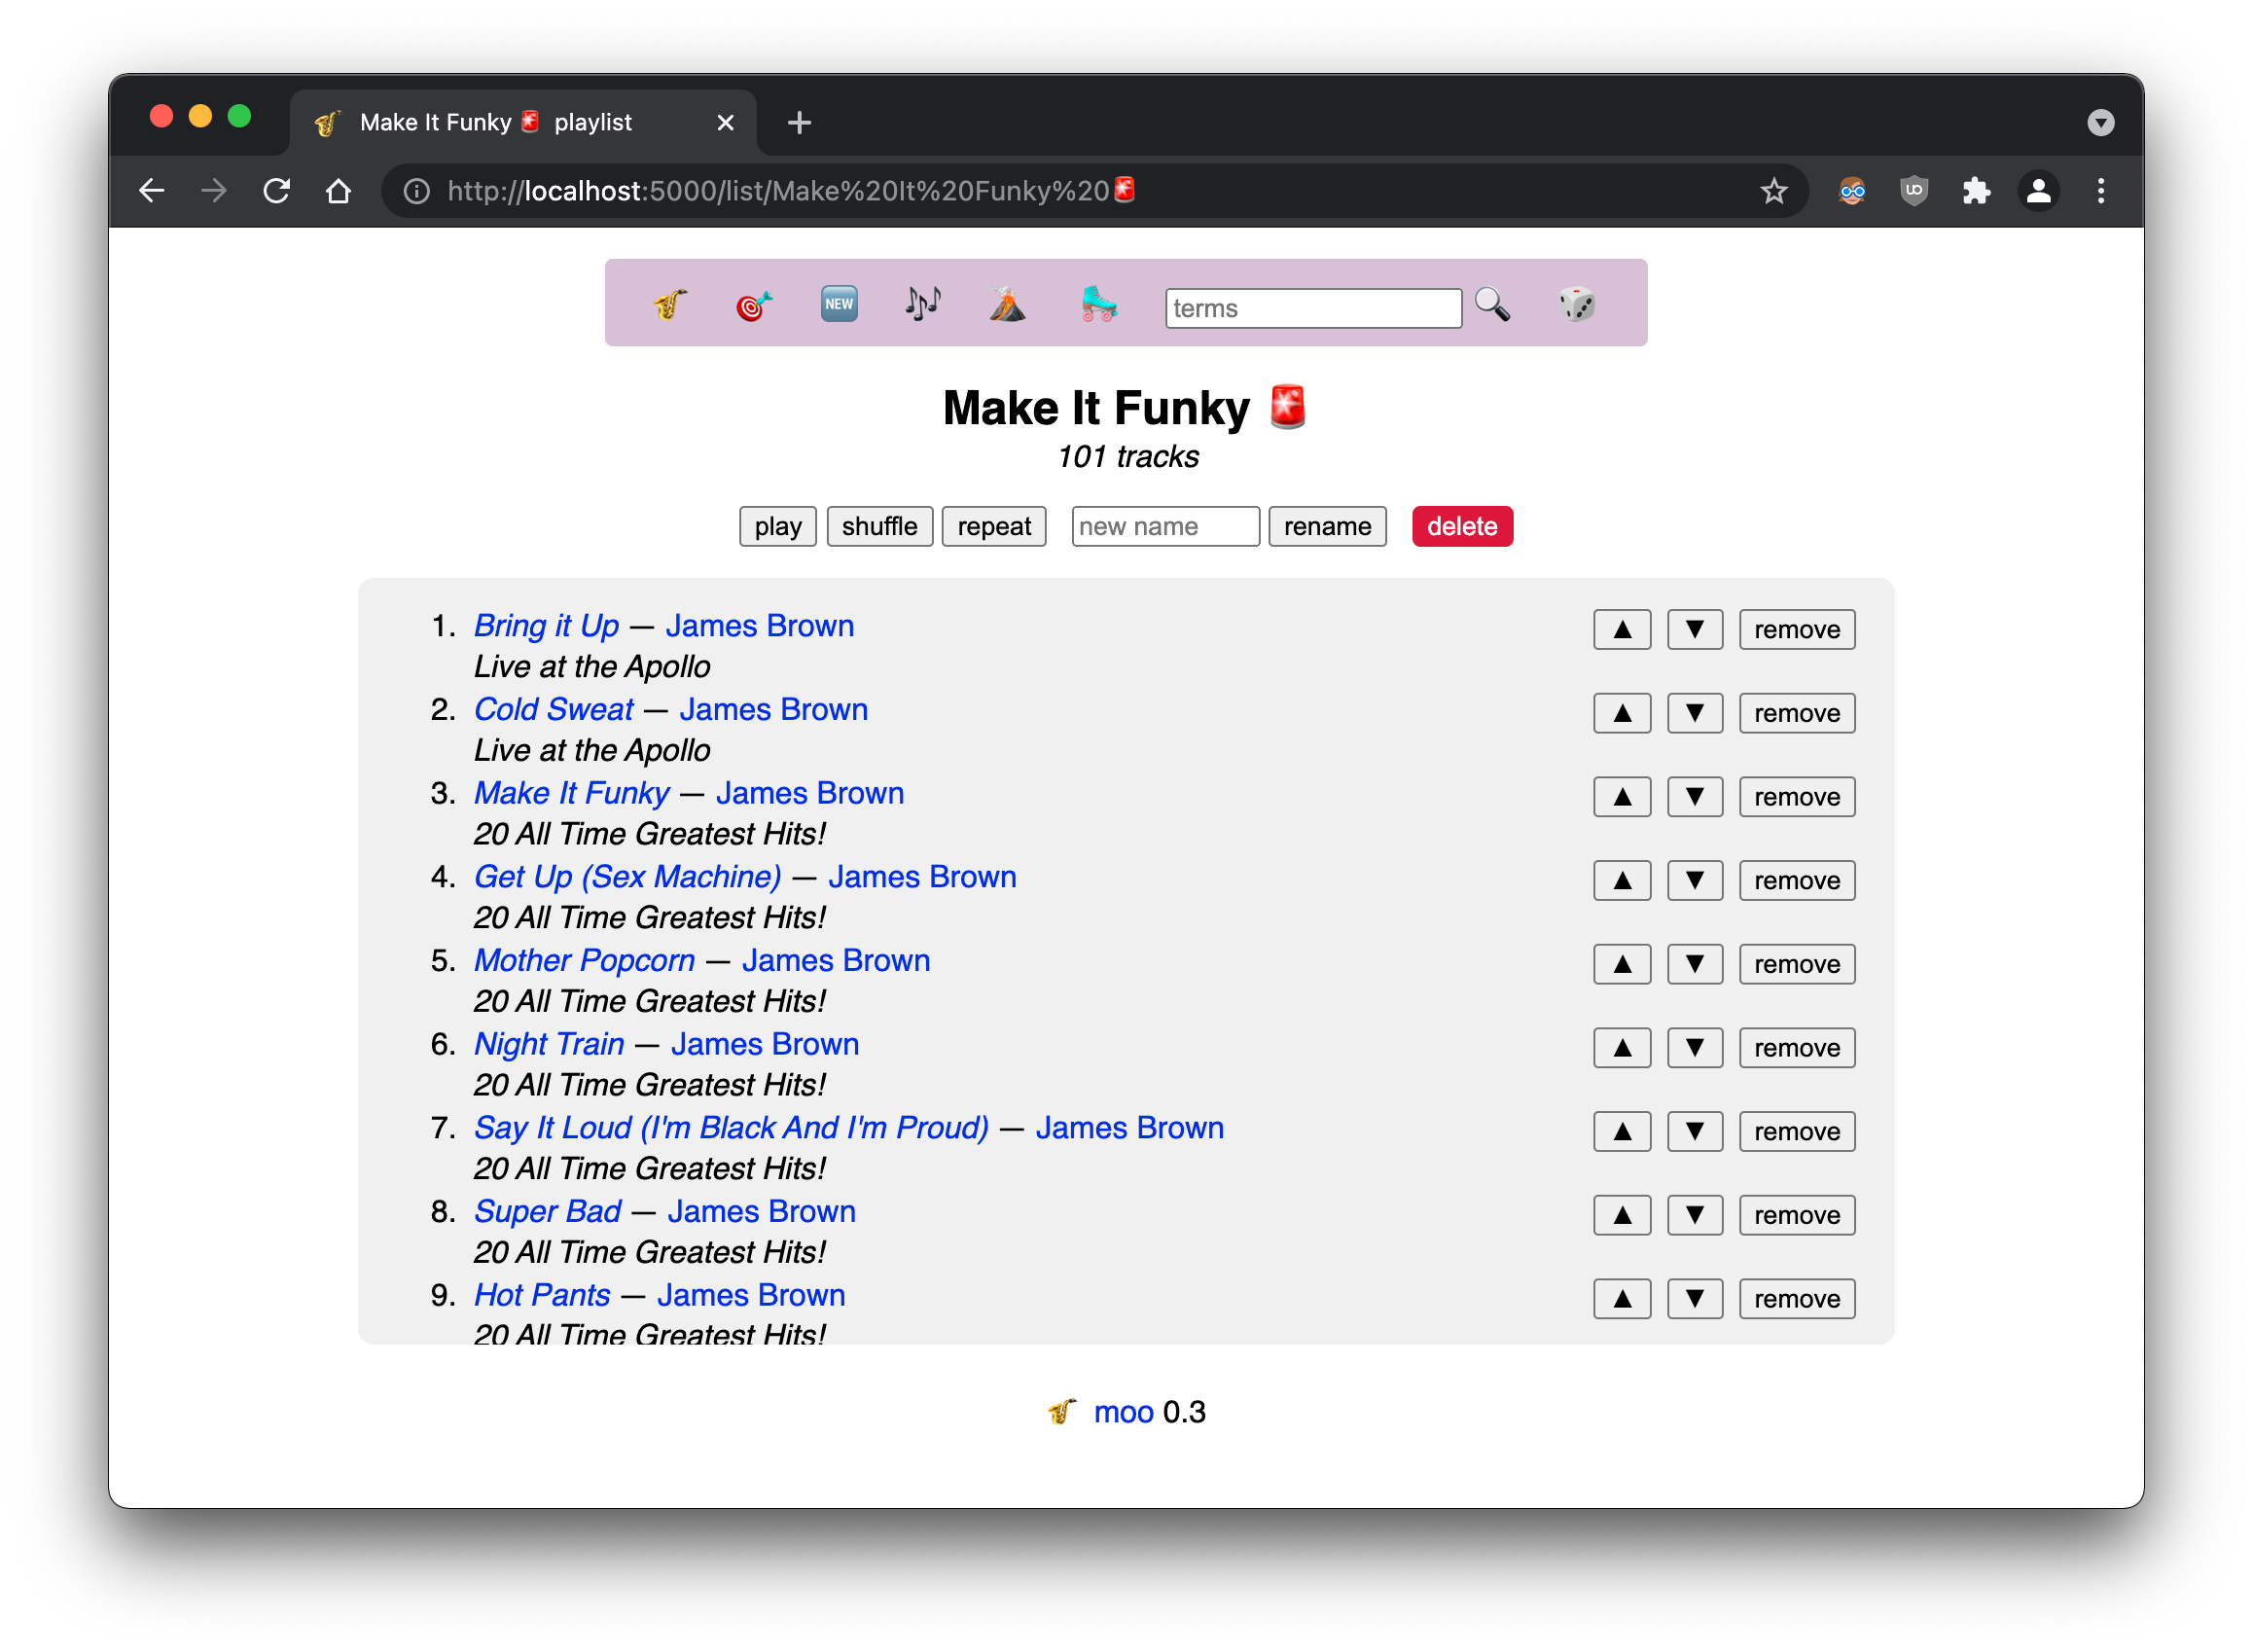Click the dice random icon
The image size is (2253, 1652).
coord(1576,304)
